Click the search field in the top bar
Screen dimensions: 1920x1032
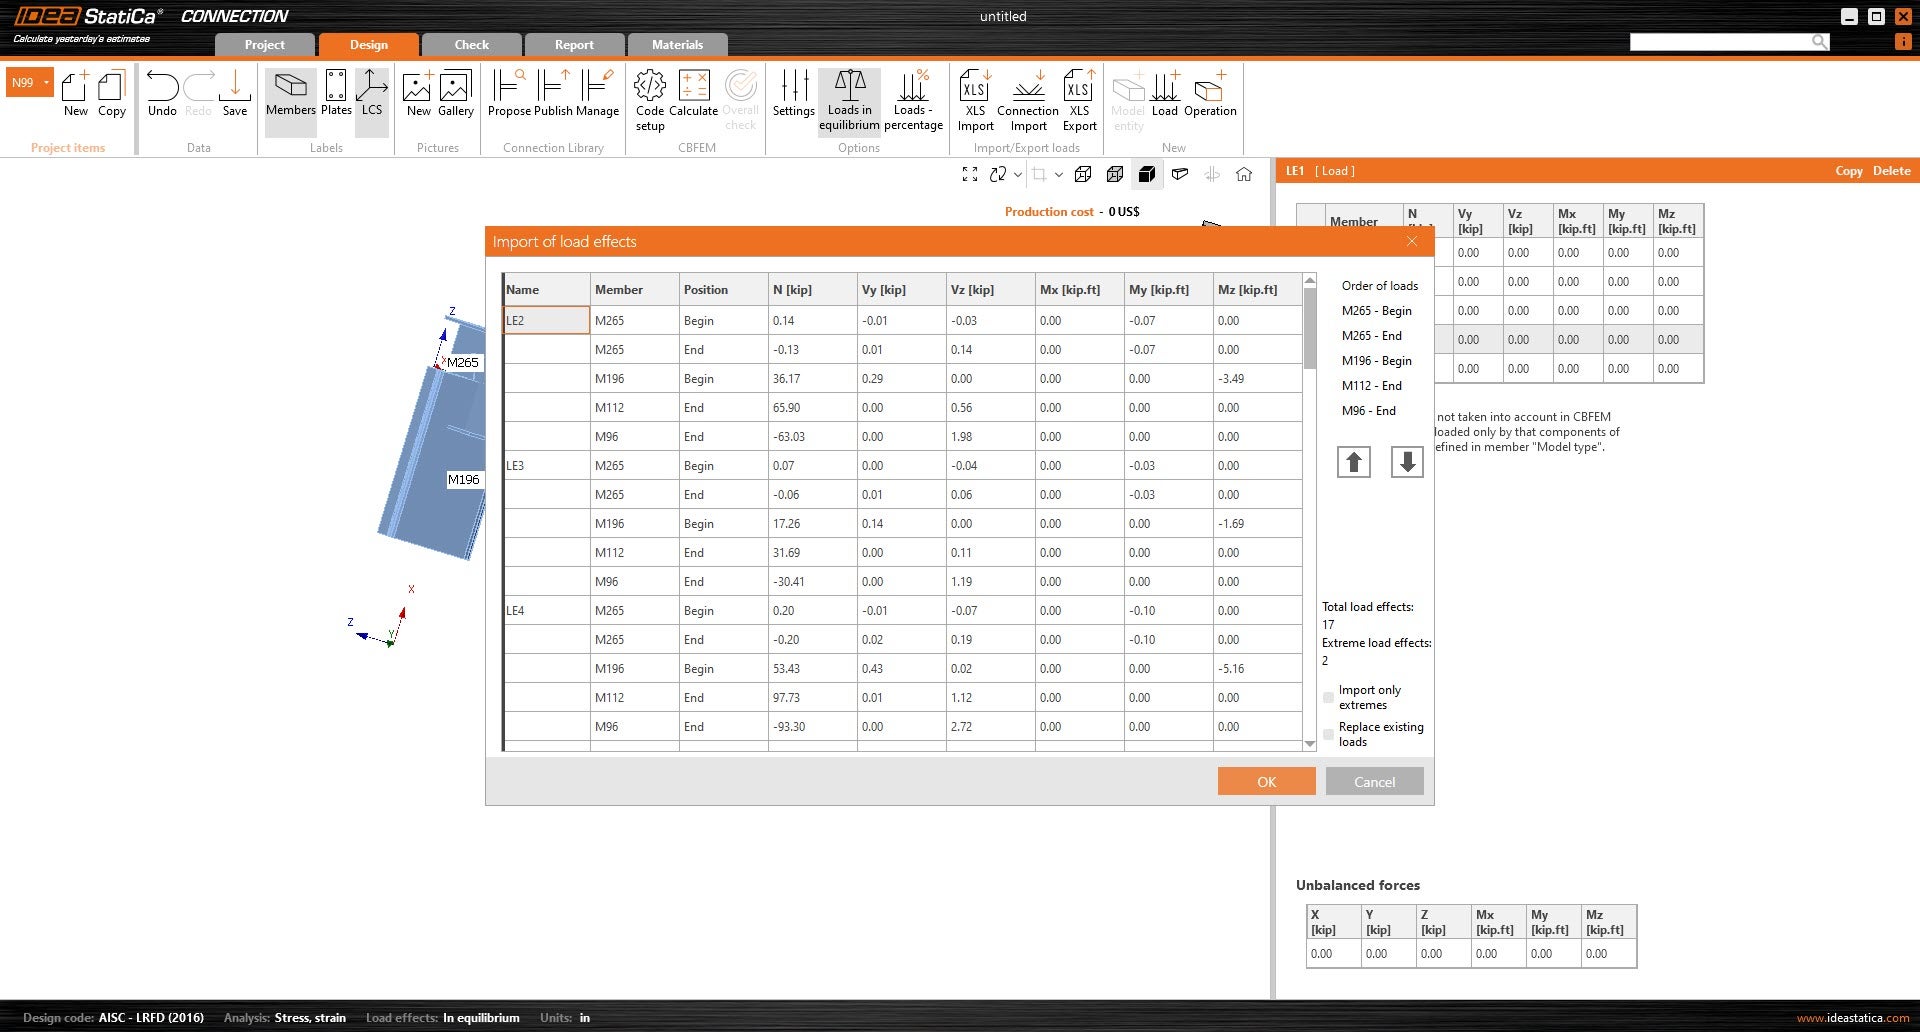pos(1725,41)
